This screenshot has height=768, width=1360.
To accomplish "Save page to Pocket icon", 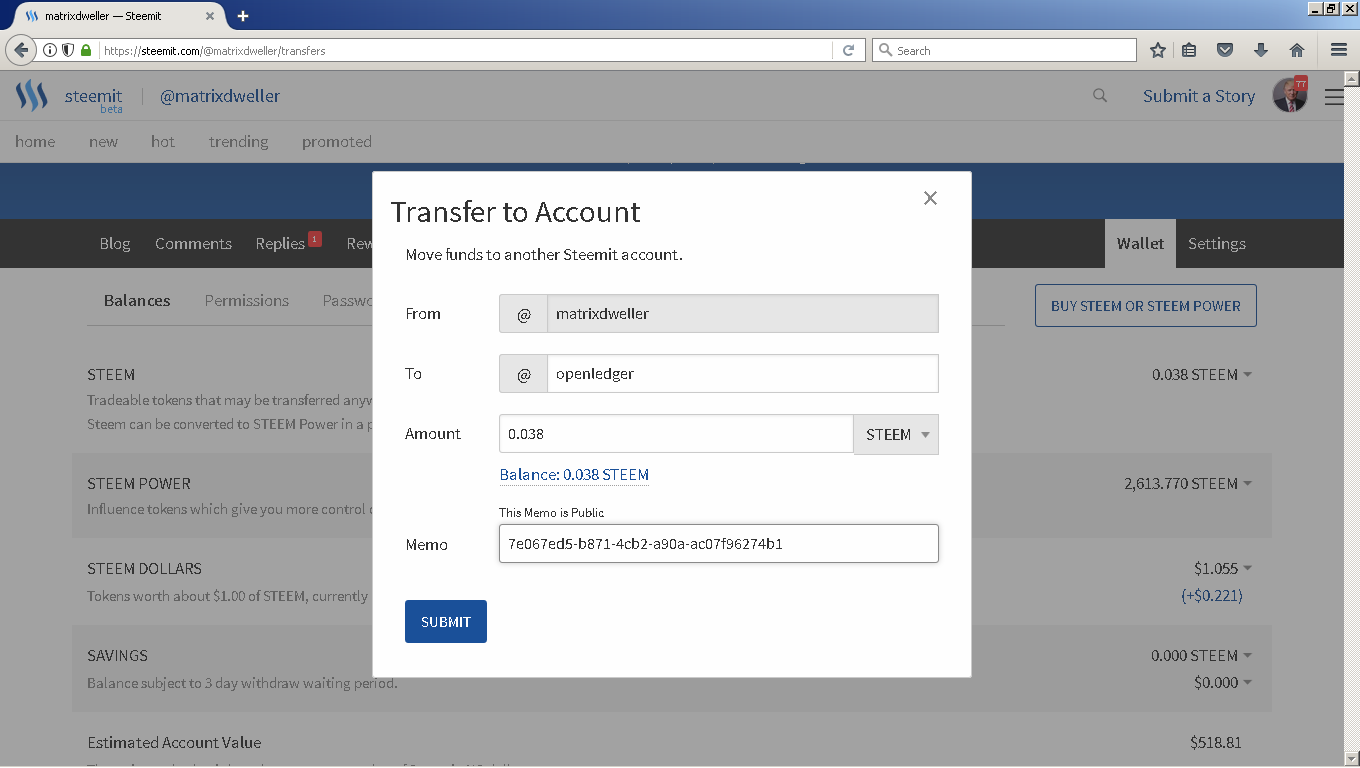I will [x=1225, y=50].
